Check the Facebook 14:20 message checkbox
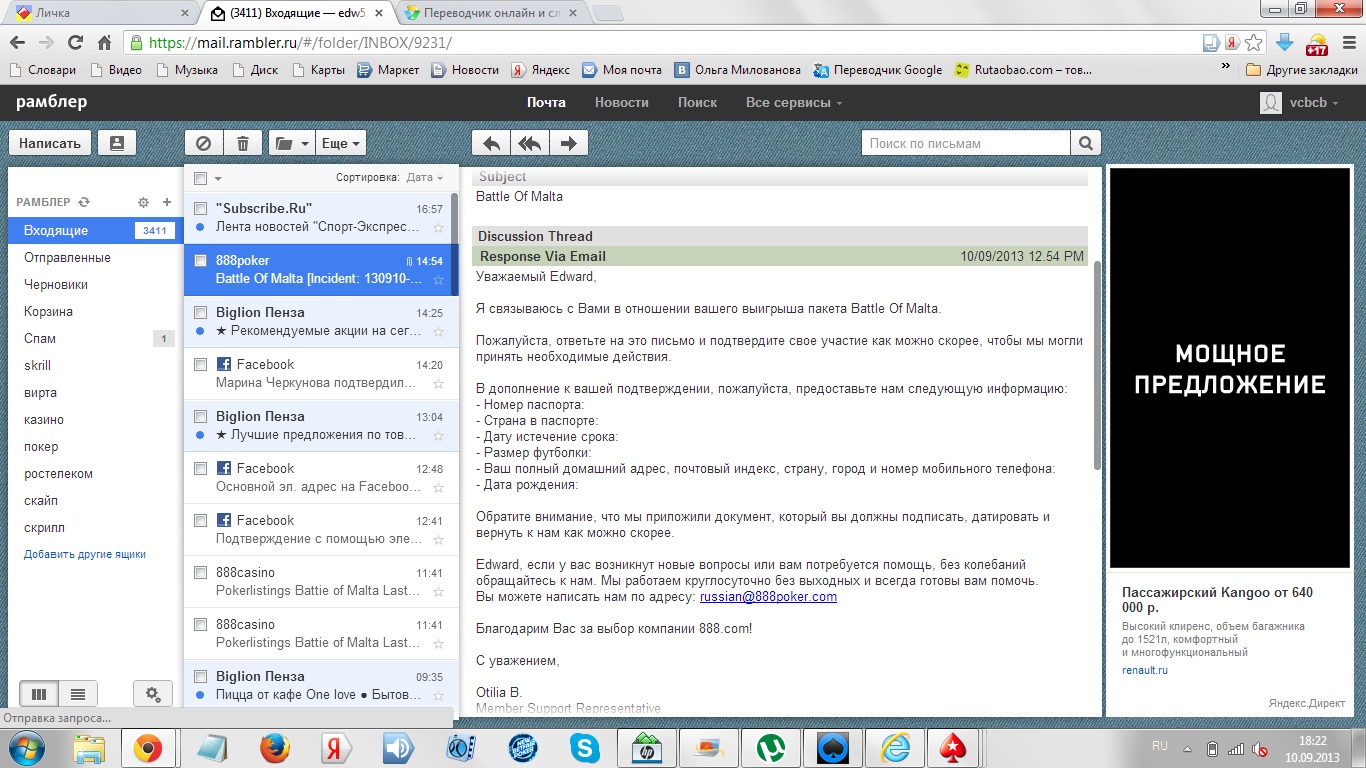The width and height of the screenshot is (1366, 768). [x=200, y=364]
